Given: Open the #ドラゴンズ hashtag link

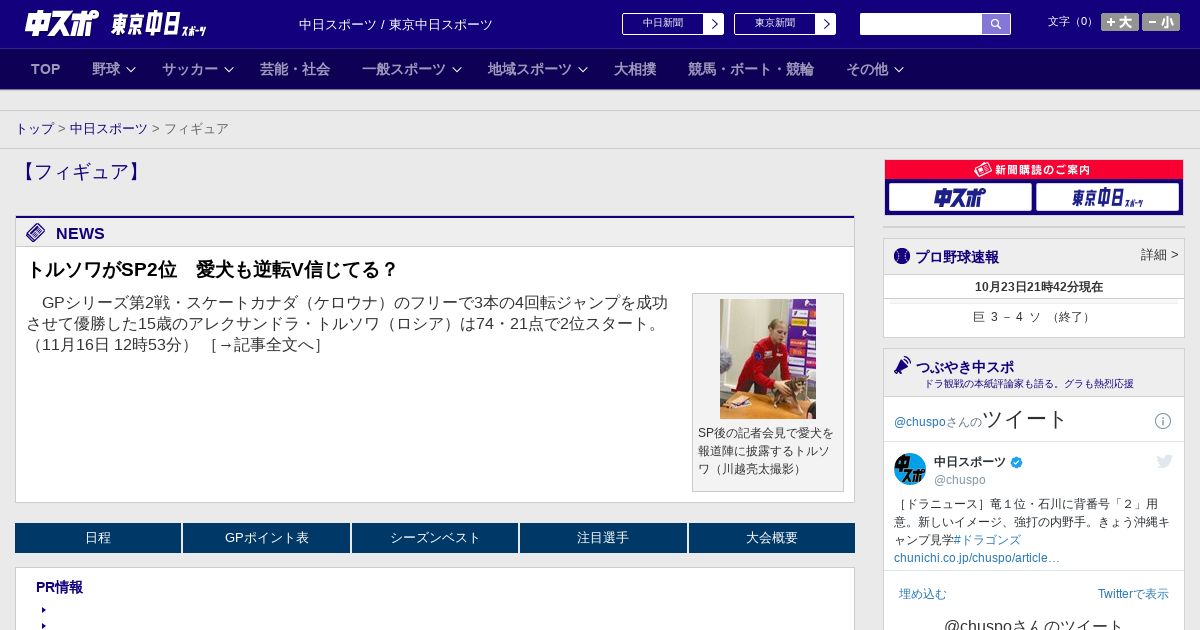Looking at the screenshot, I should coord(987,540).
